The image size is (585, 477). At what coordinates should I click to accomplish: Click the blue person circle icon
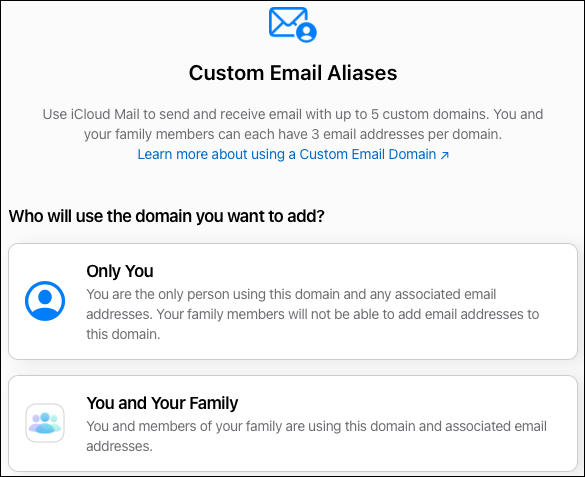[45, 301]
